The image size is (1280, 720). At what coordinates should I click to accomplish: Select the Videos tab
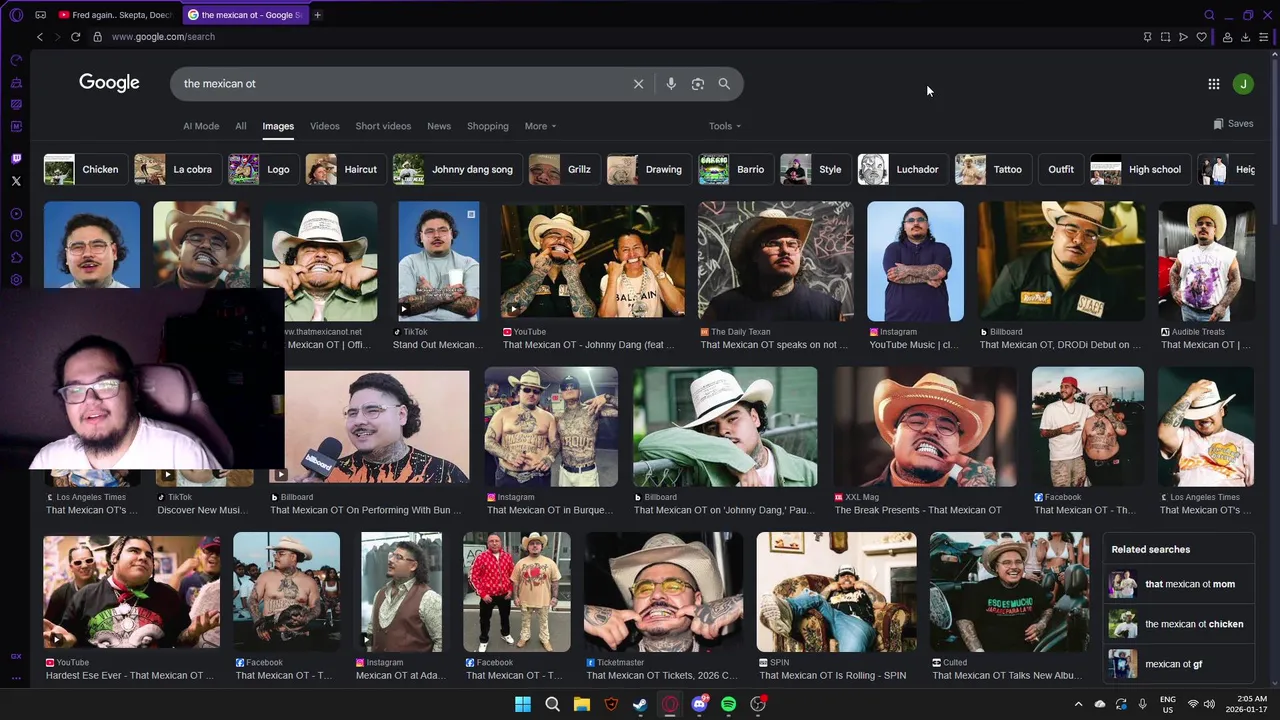[325, 126]
